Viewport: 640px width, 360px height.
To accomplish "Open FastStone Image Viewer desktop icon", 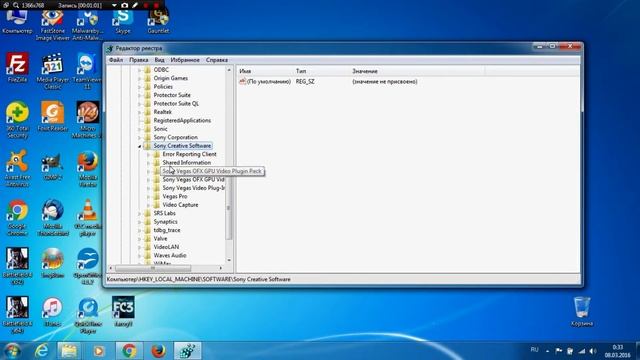I will pos(52,24).
